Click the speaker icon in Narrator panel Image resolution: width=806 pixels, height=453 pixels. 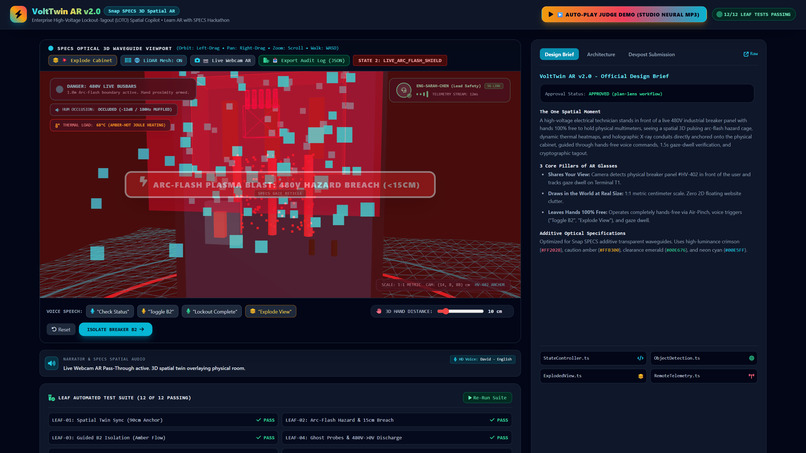click(x=51, y=364)
